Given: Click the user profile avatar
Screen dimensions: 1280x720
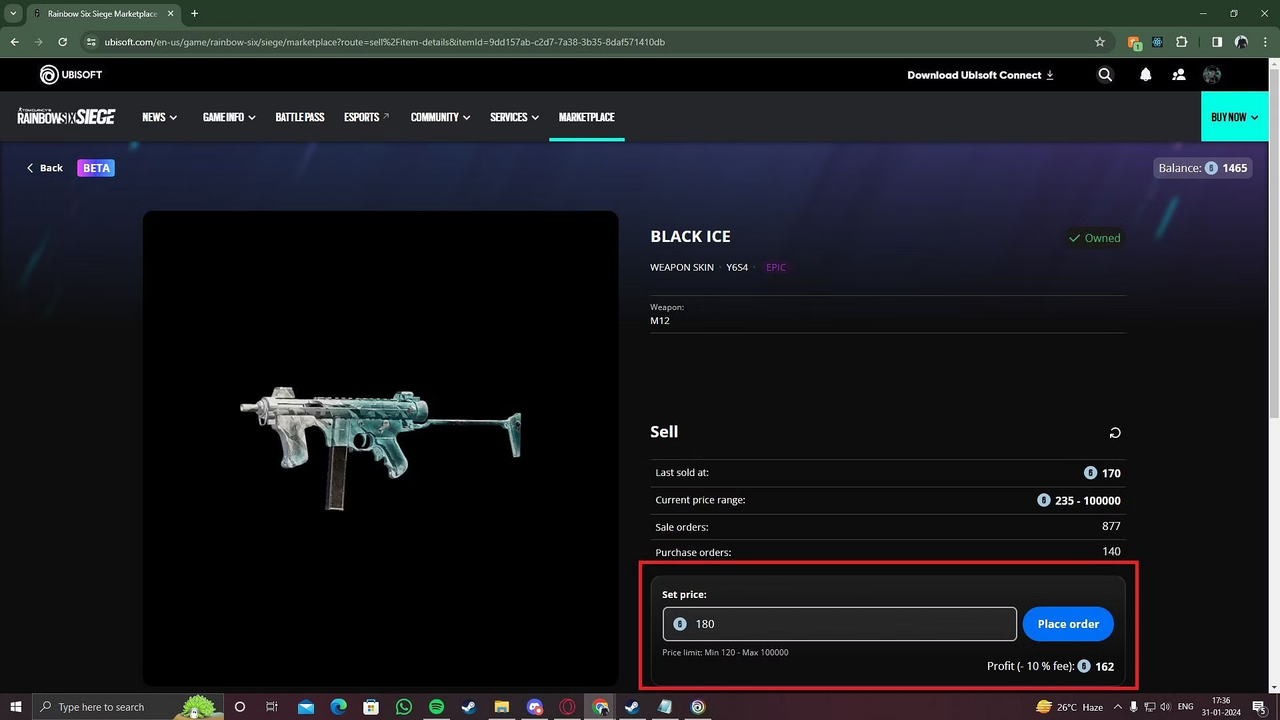Looking at the screenshot, I should tap(1212, 75).
